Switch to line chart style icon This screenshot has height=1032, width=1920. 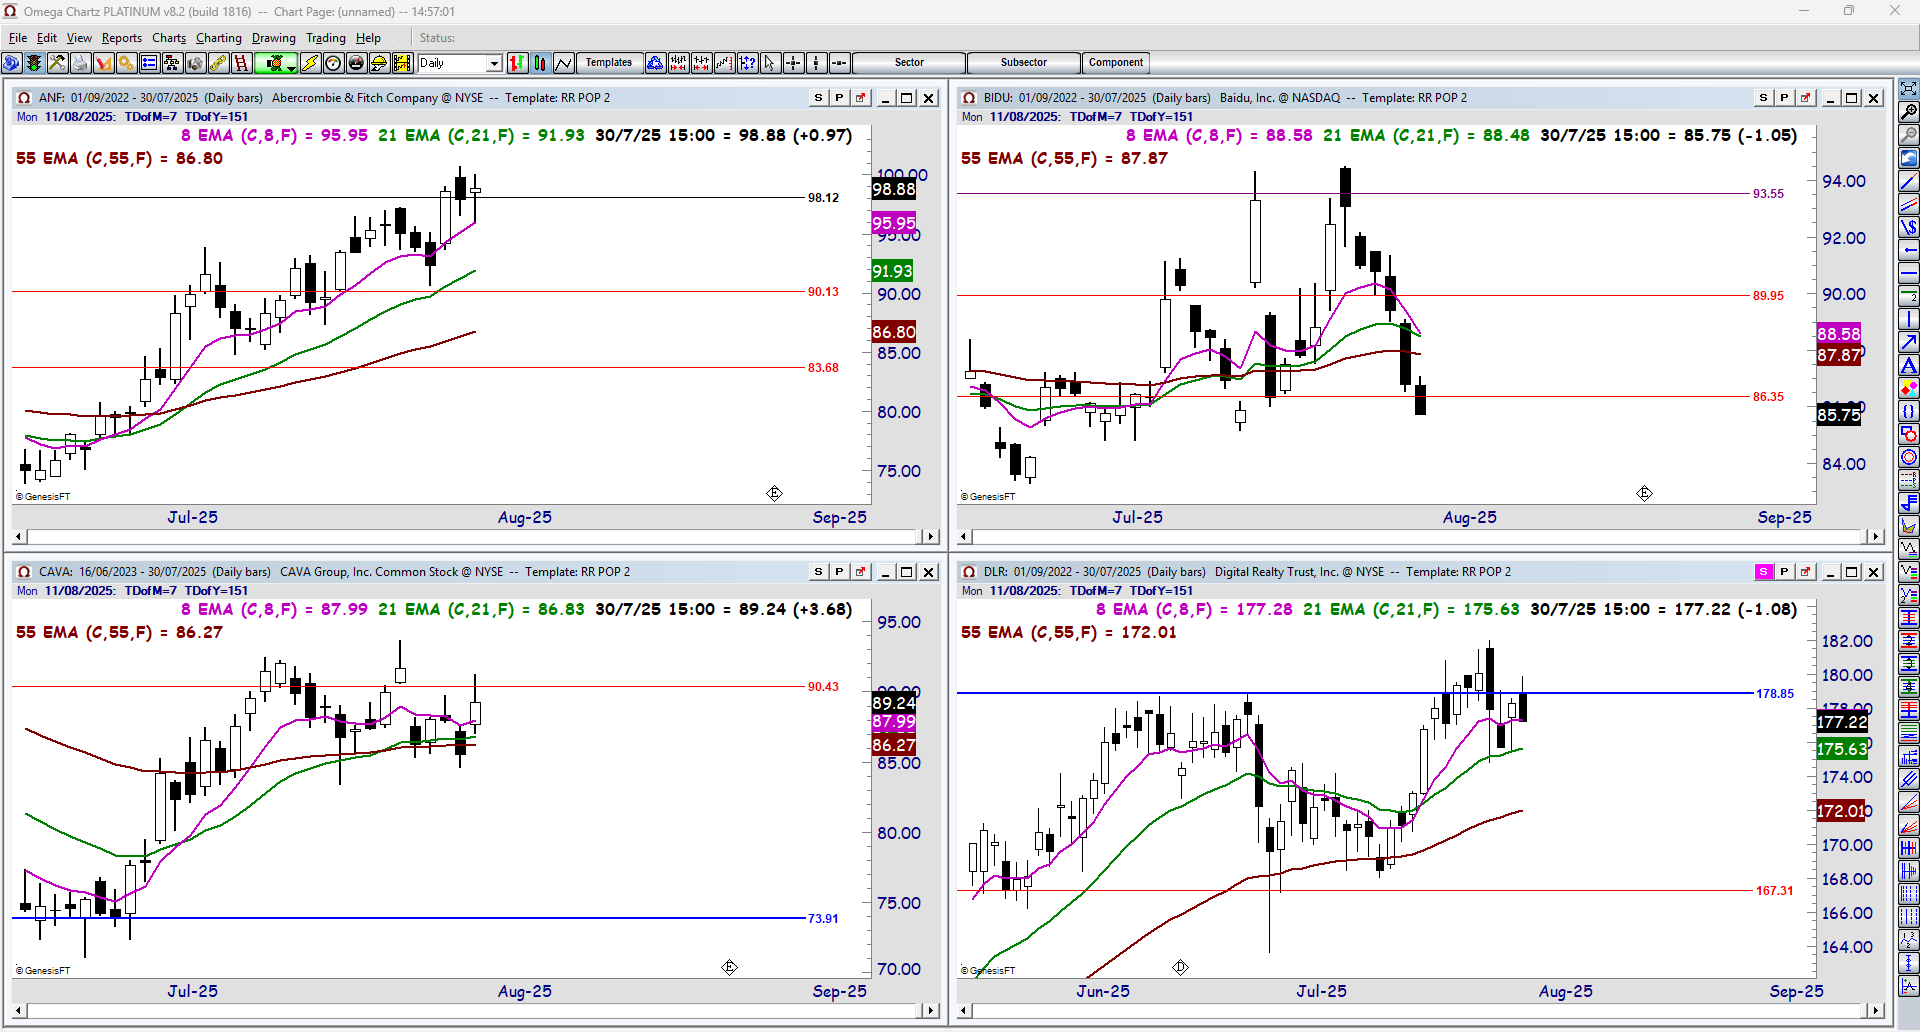pos(563,63)
